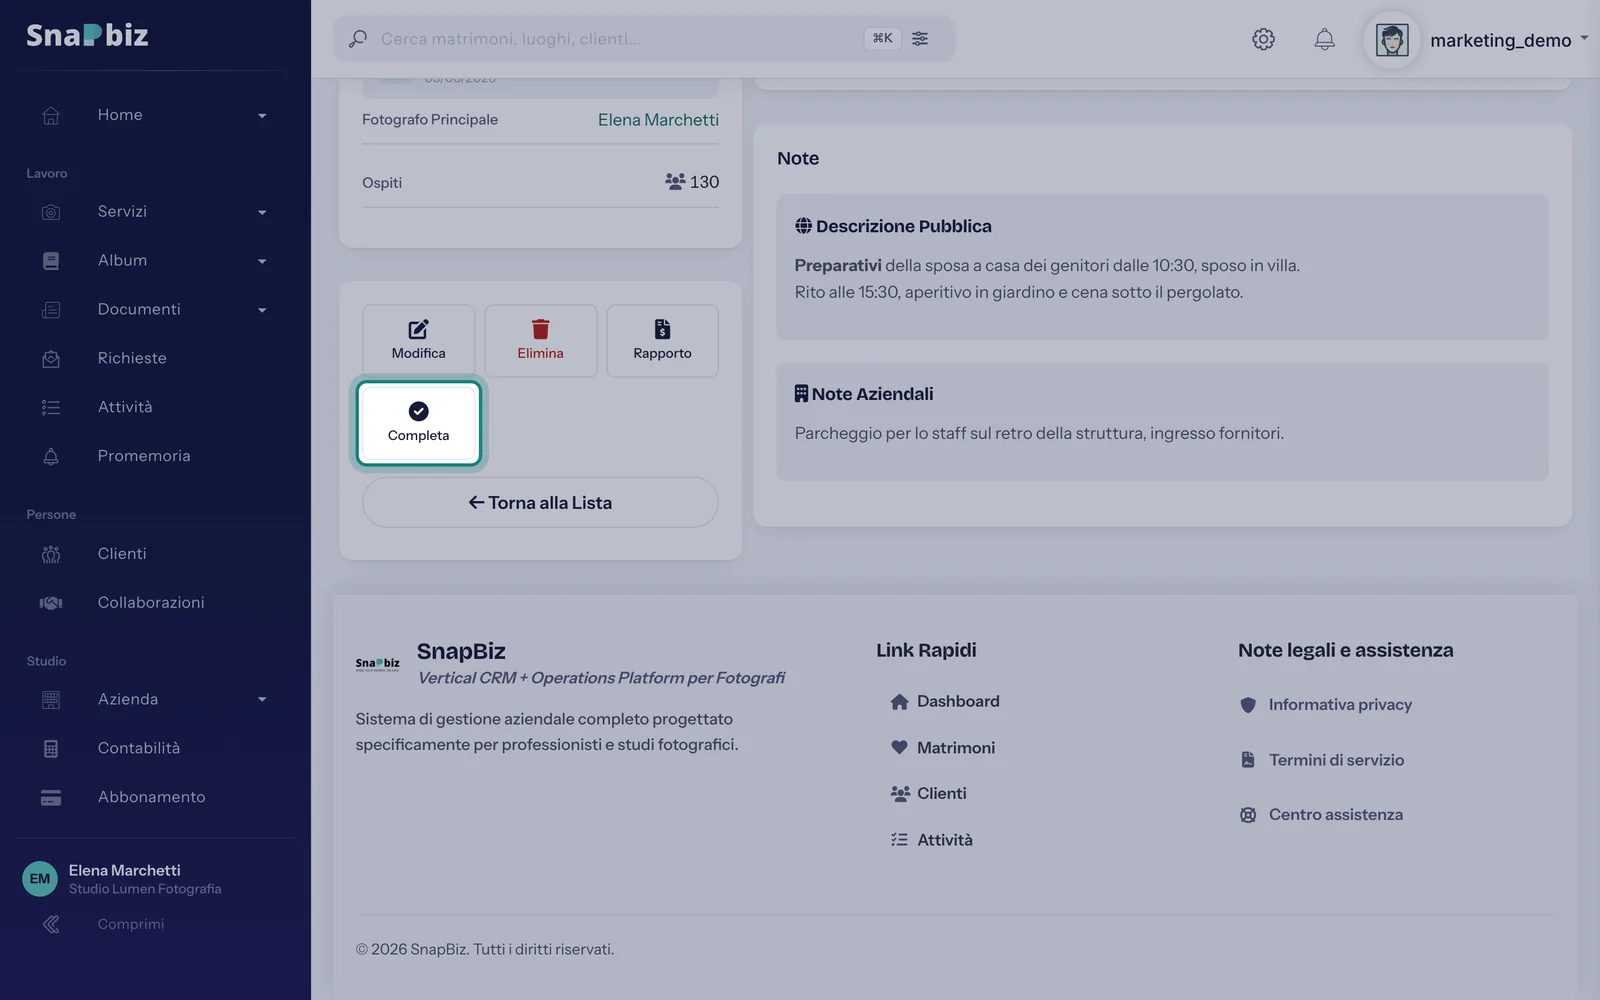Expand the Album submenu arrow
The width and height of the screenshot is (1600, 1000).
[x=262, y=261]
